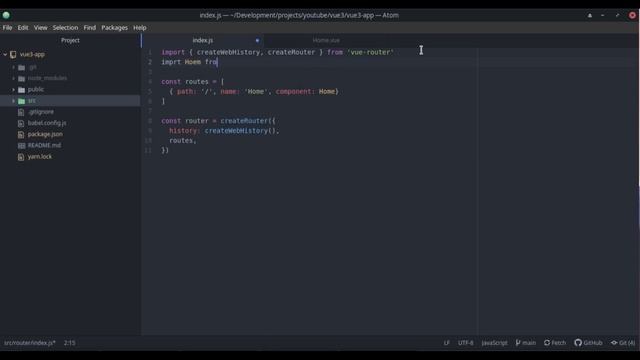Click the Fetch sync icon
This screenshot has width=640, height=360.
[547, 343]
